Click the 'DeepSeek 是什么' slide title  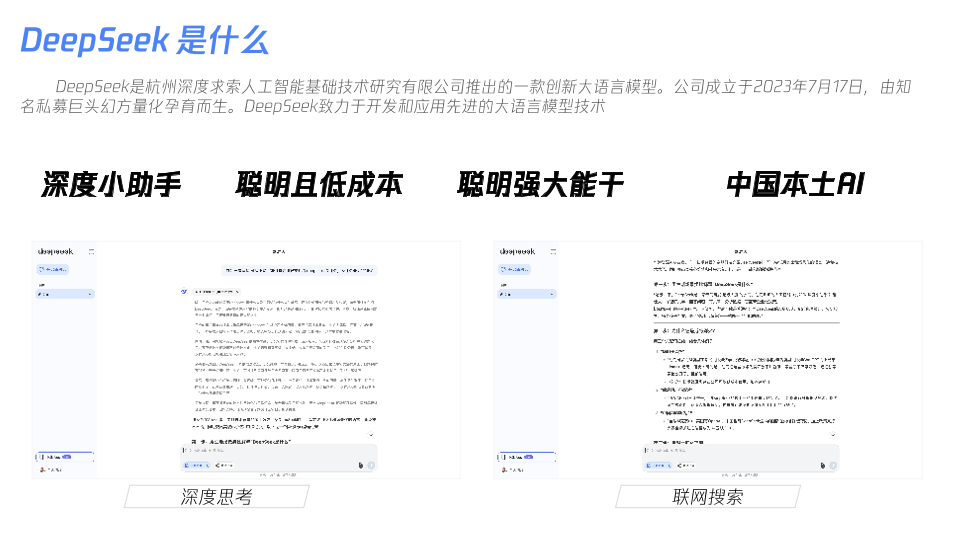144,40
